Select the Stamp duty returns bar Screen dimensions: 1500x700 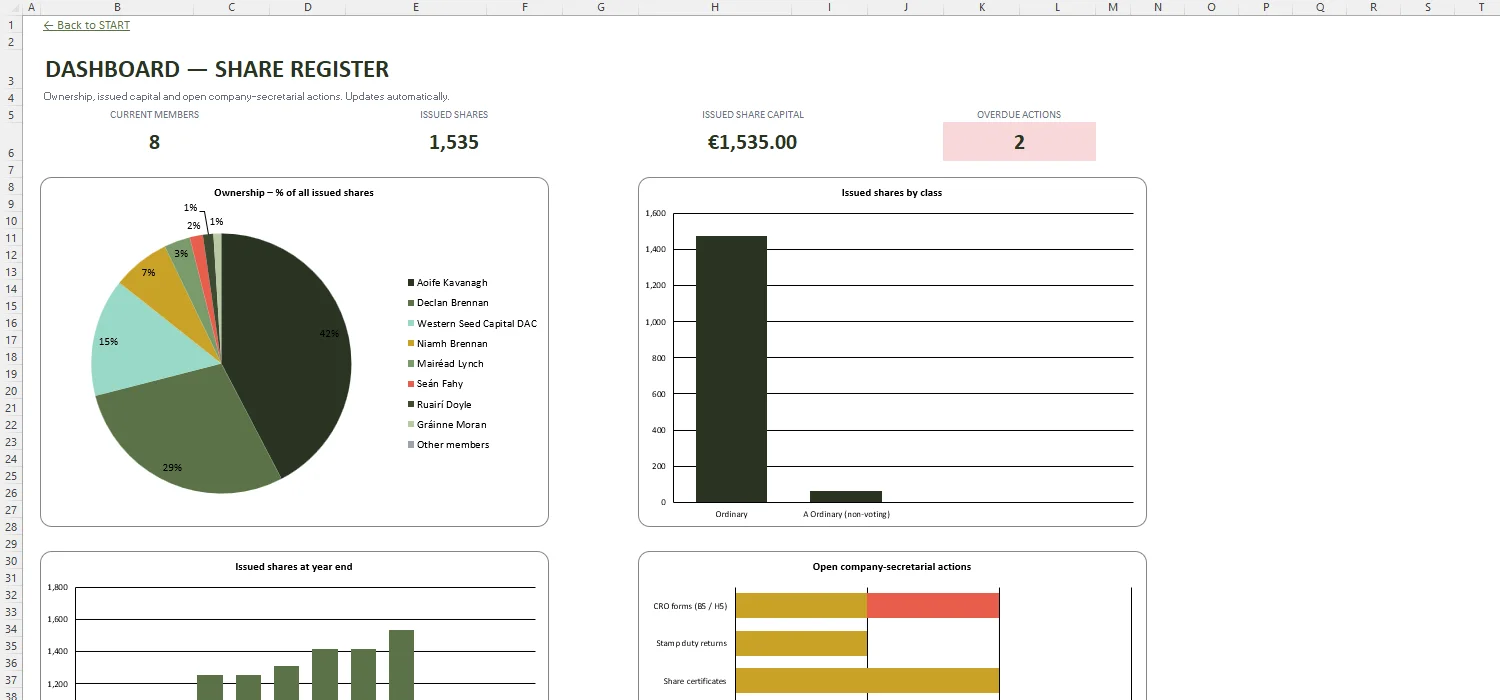pyautogui.click(x=801, y=643)
